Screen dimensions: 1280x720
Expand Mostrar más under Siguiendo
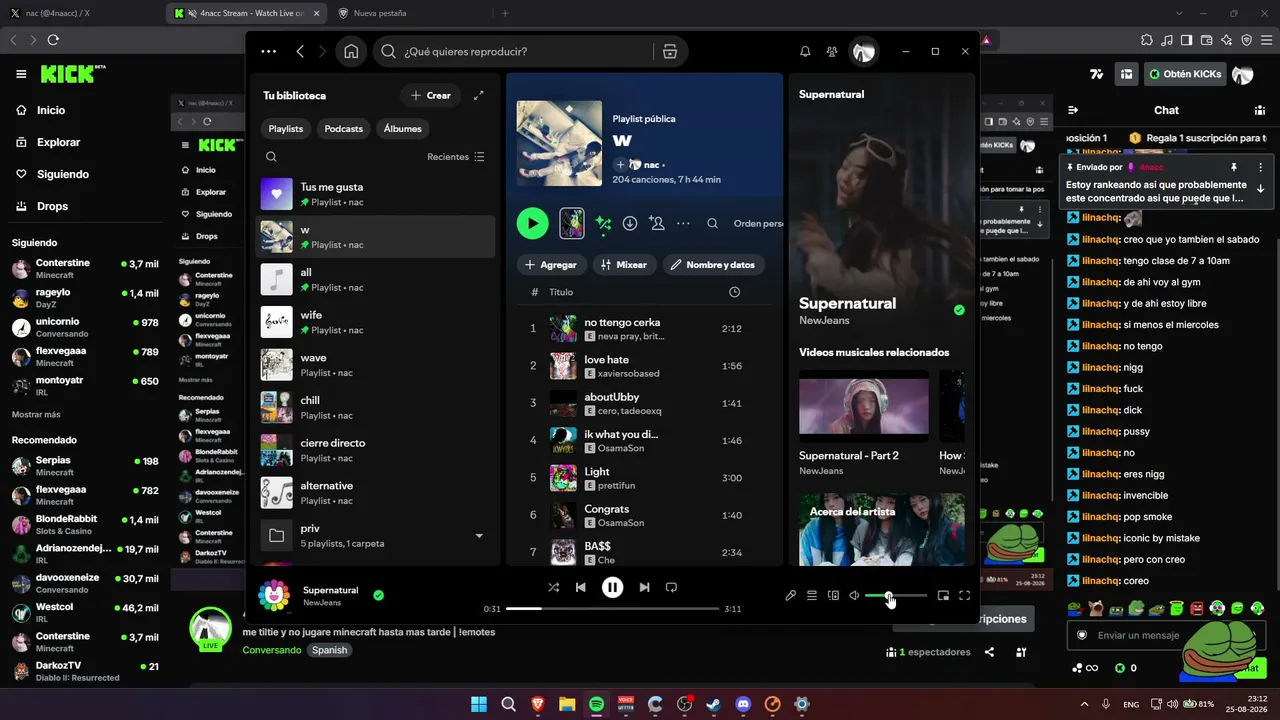tap(36, 414)
